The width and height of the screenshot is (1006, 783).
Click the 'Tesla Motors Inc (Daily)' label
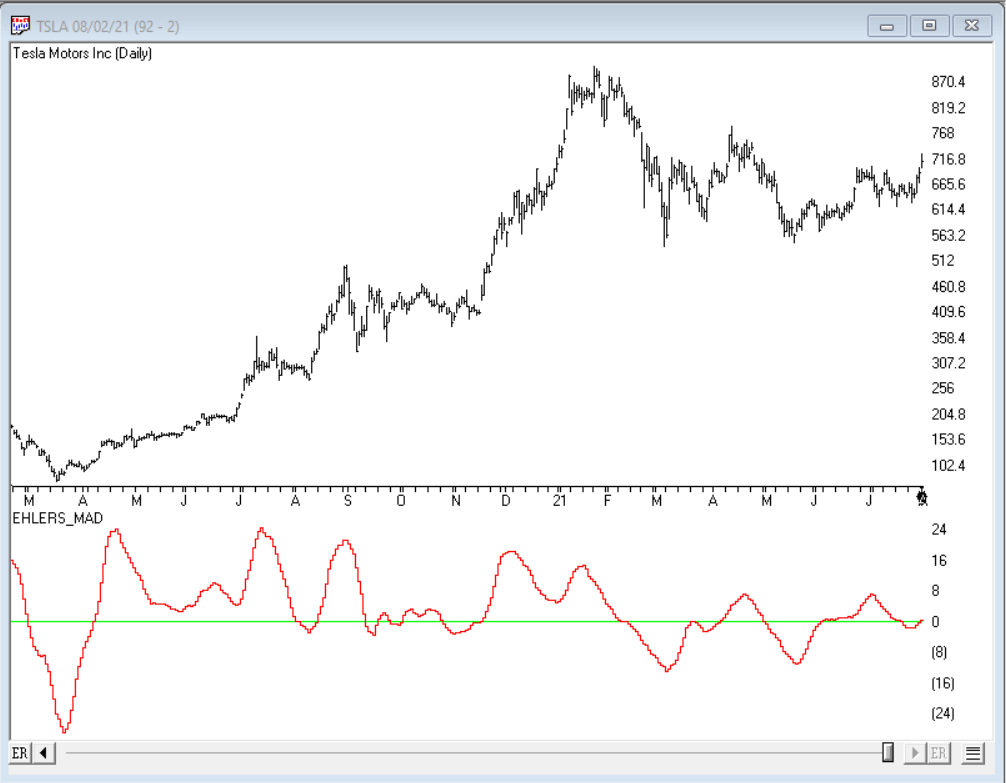coord(82,53)
